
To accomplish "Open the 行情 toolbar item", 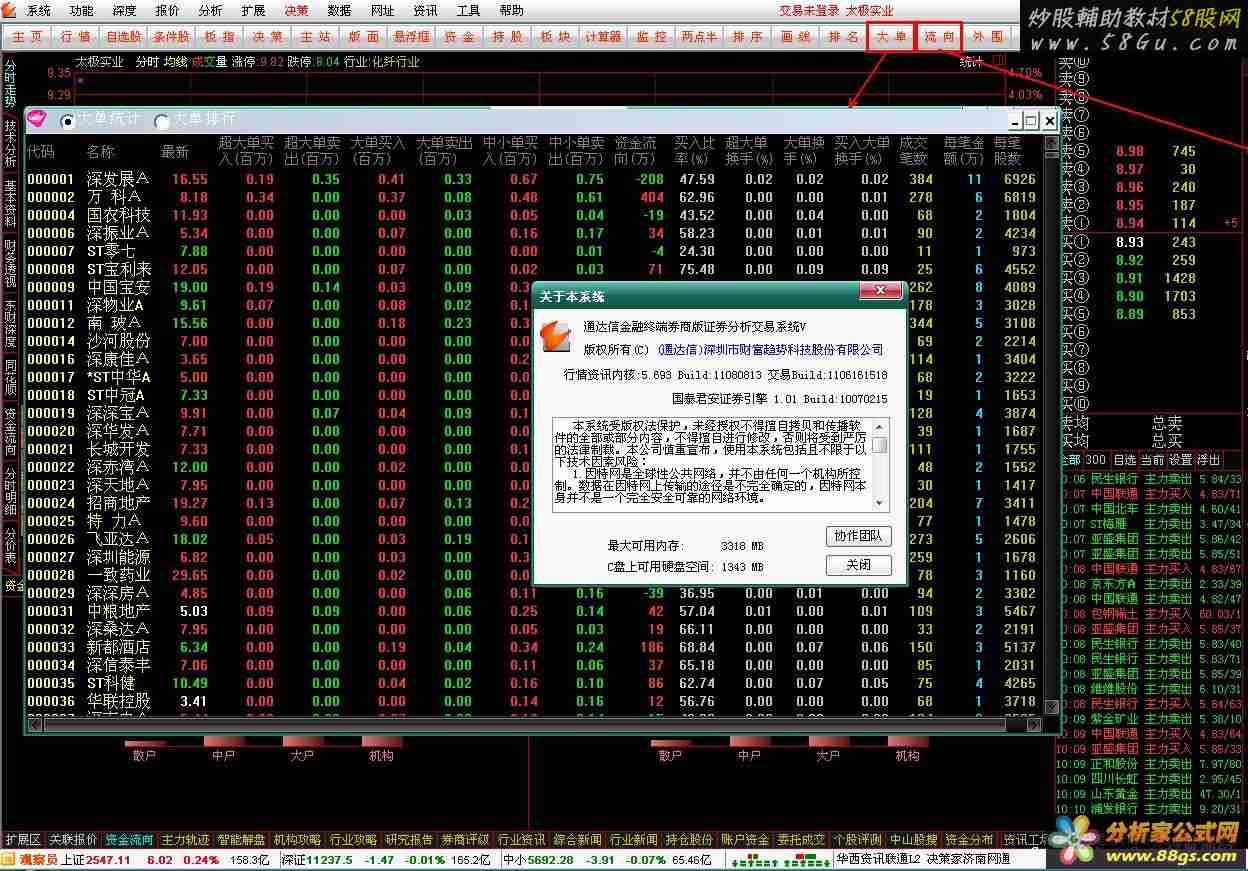I will pyautogui.click(x=76, y=36).
